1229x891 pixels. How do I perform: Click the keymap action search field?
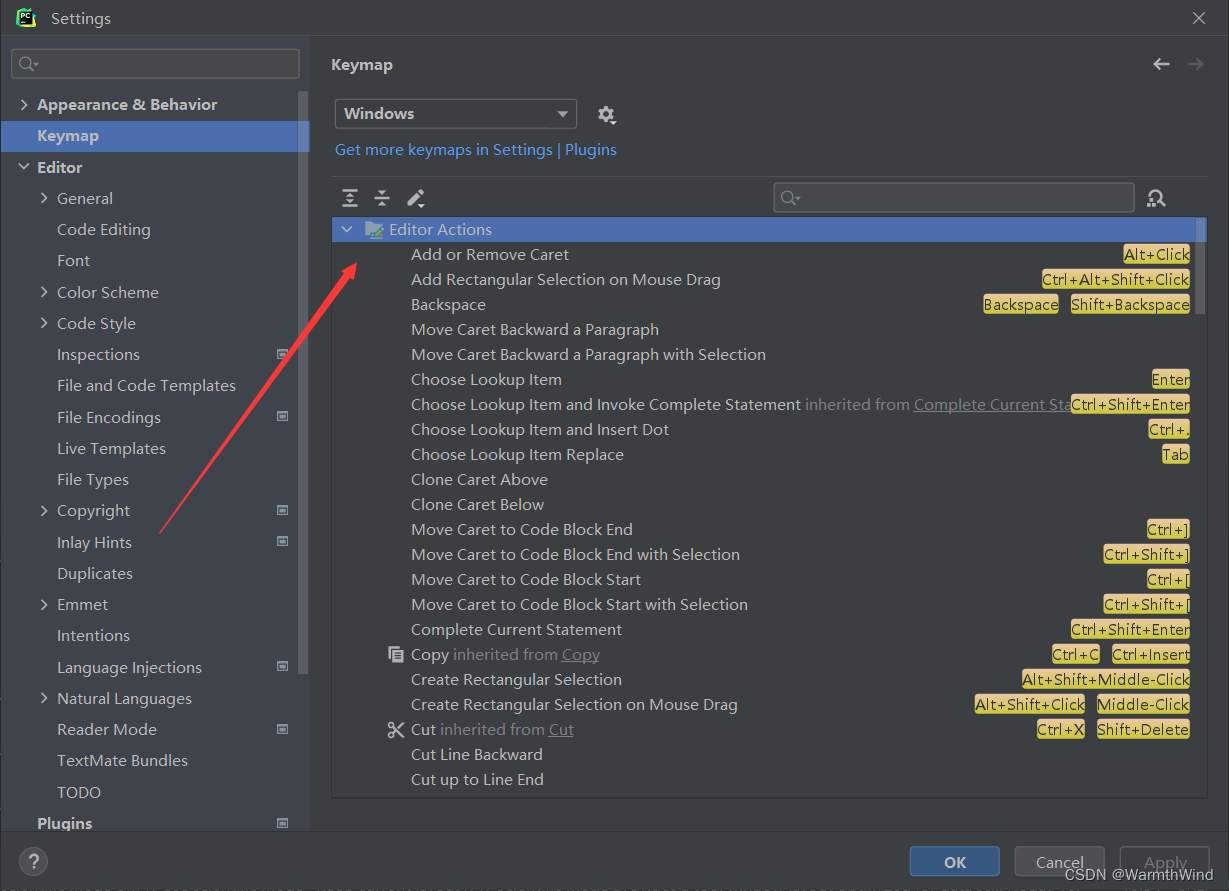point(954,198)
